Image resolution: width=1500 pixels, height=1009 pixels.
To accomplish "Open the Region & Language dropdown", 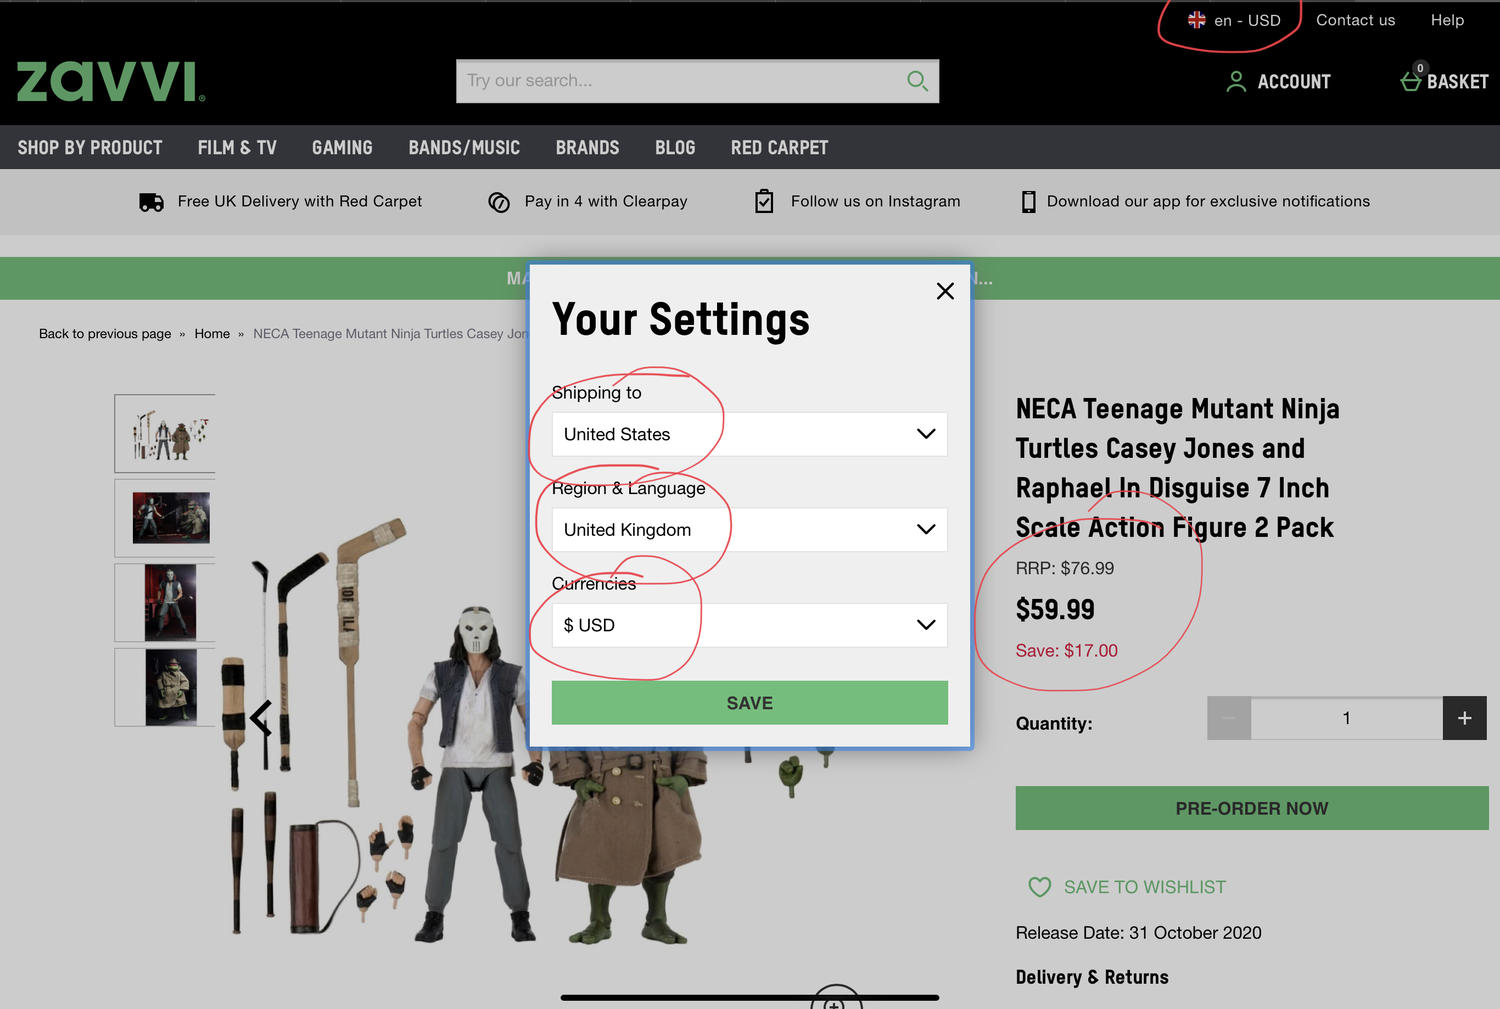I will coord(749,530).
